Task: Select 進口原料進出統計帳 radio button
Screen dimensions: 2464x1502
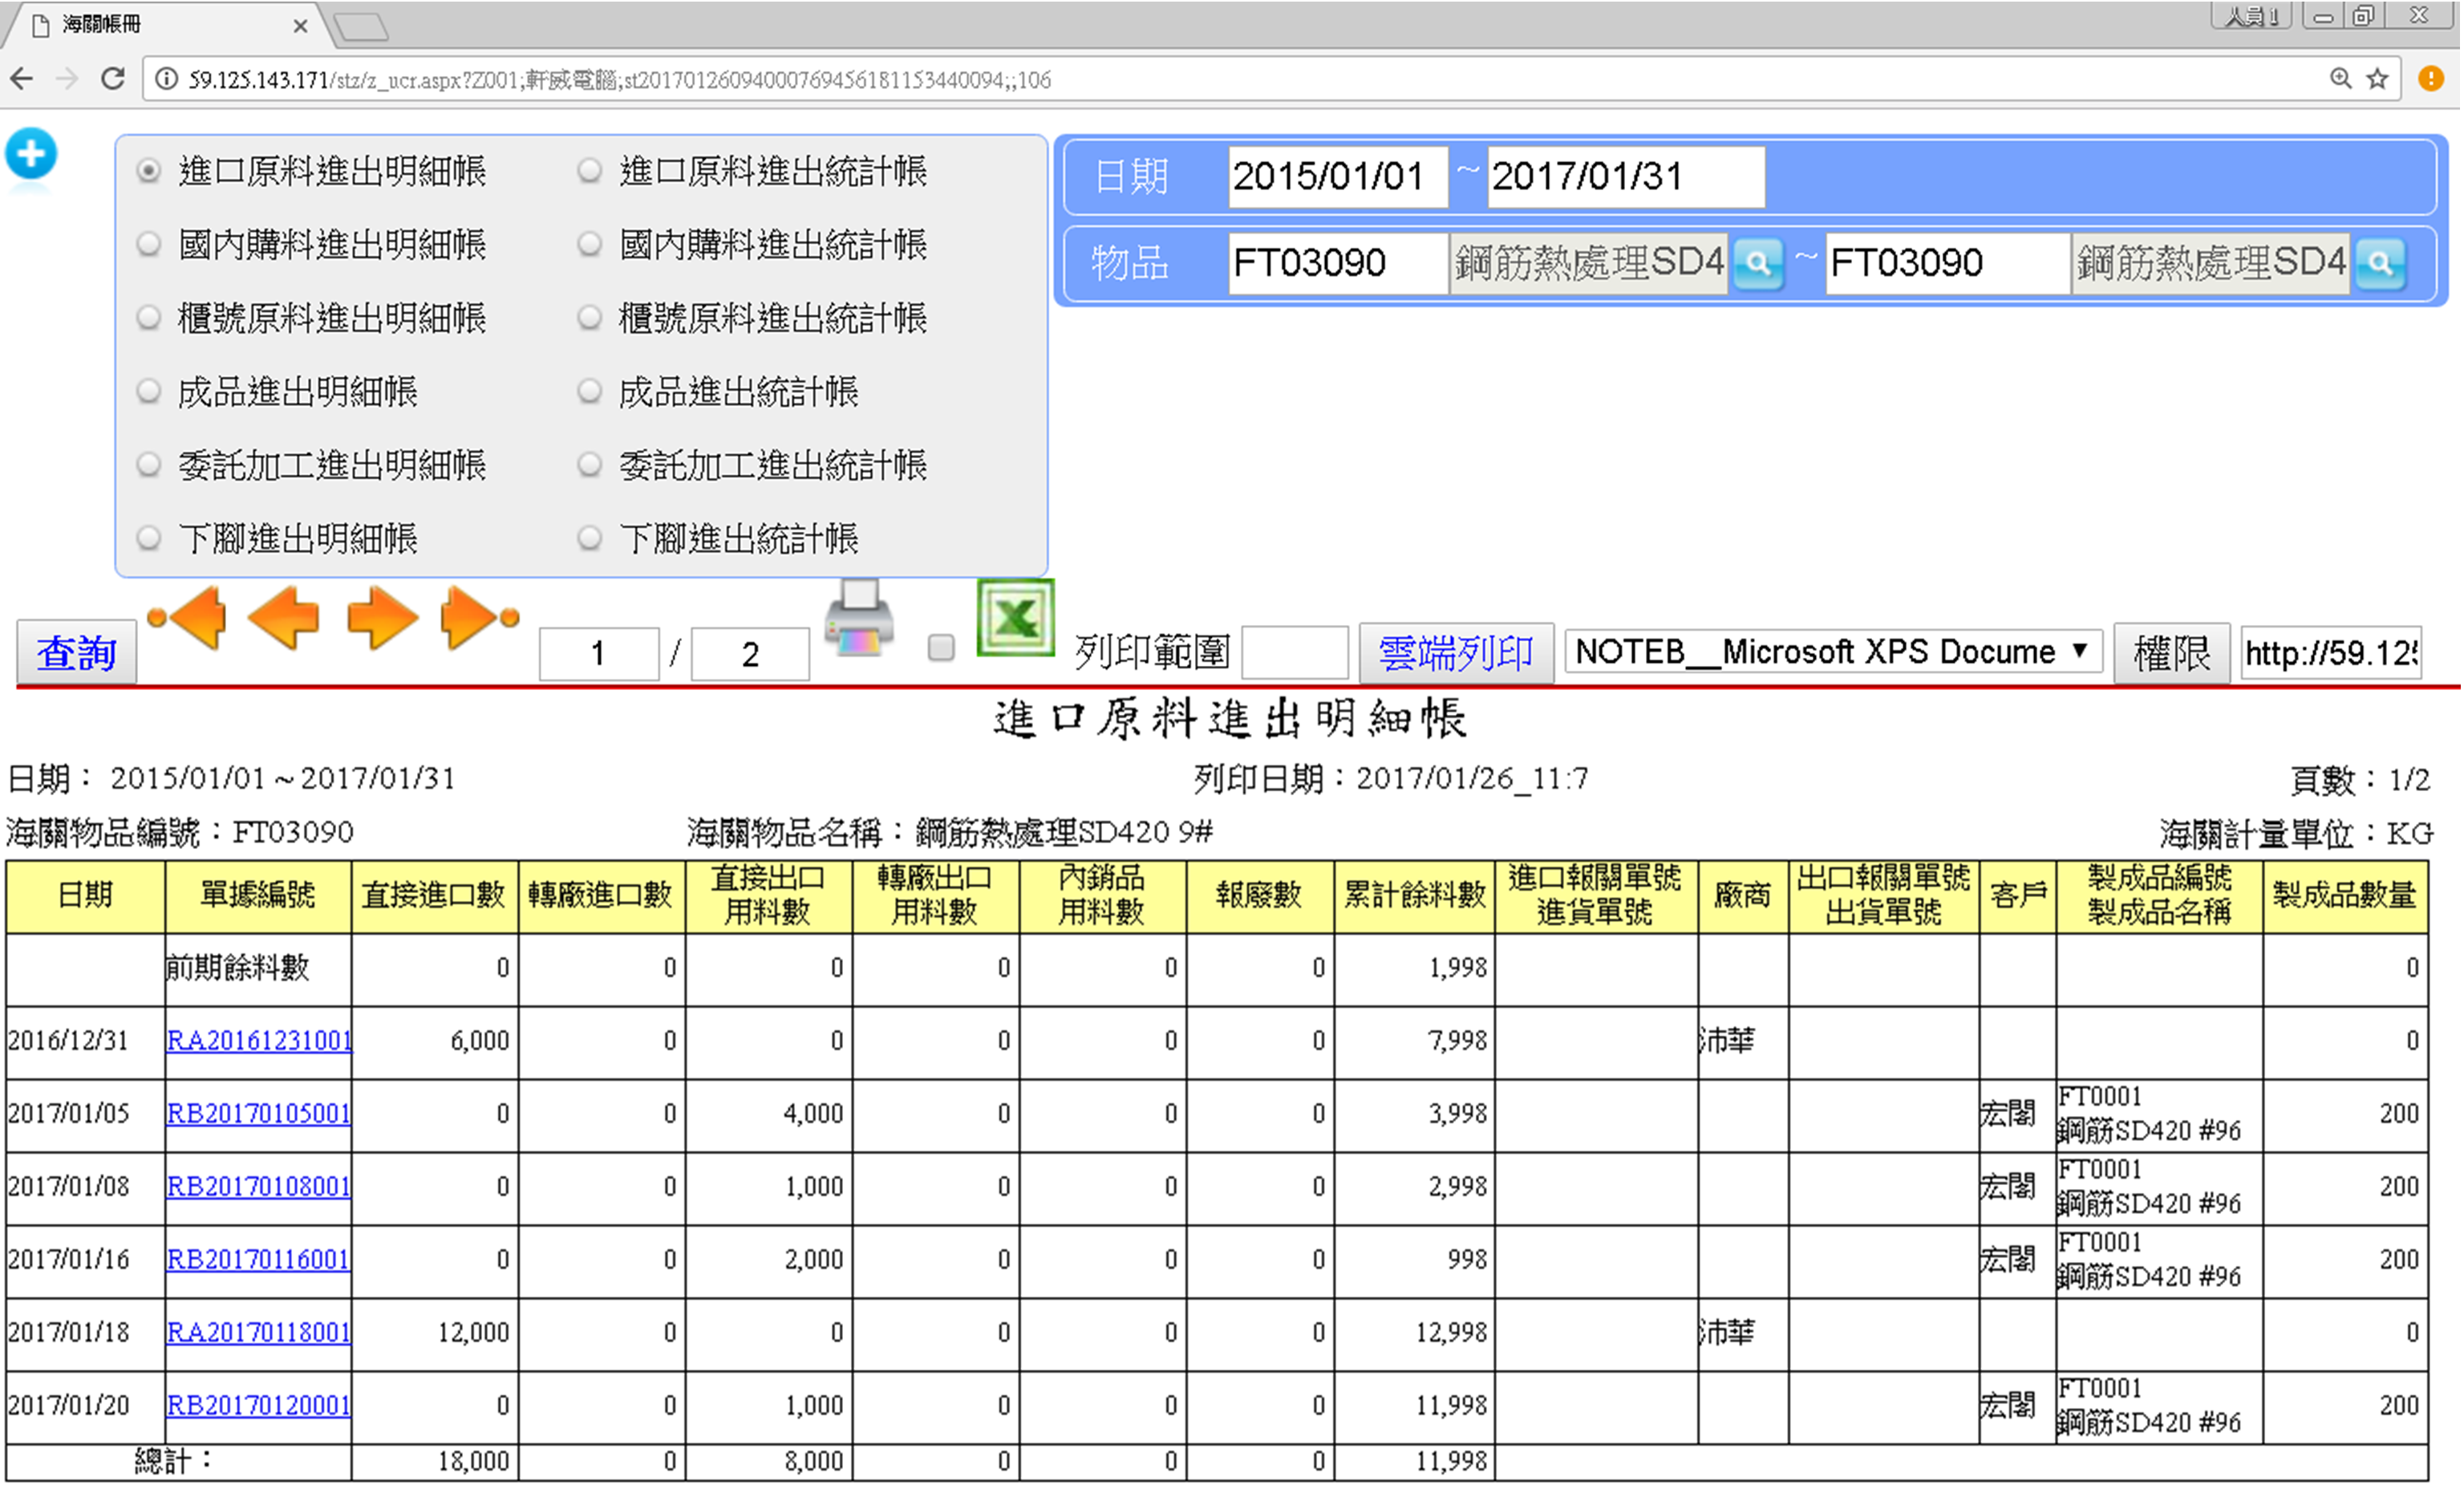Action: (x=590, y=171)
